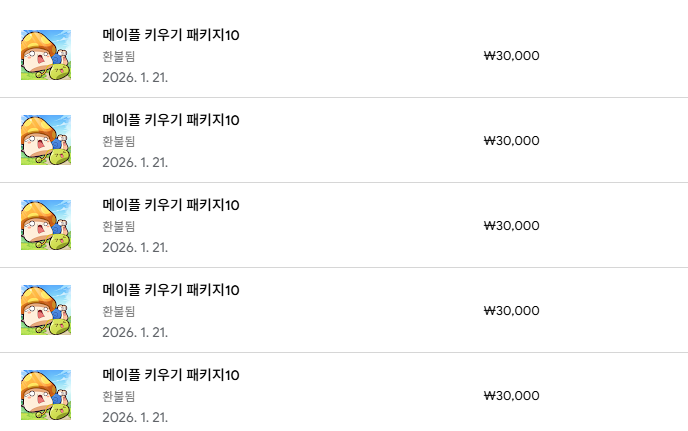Select the ₩30,000 price in the second row
Image resolution: width=688 pixels, height=431 pixels.
point(511,141)
